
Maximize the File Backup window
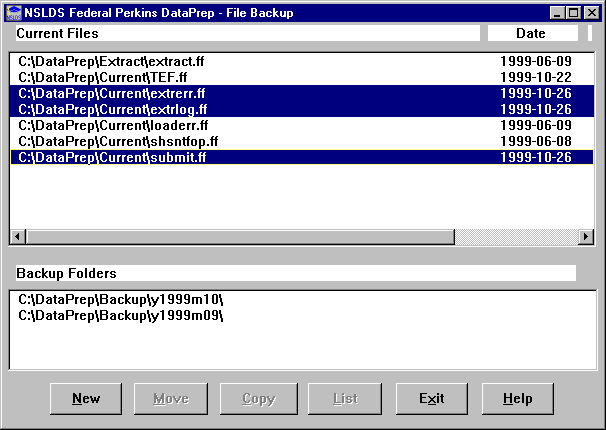point(573,14)
